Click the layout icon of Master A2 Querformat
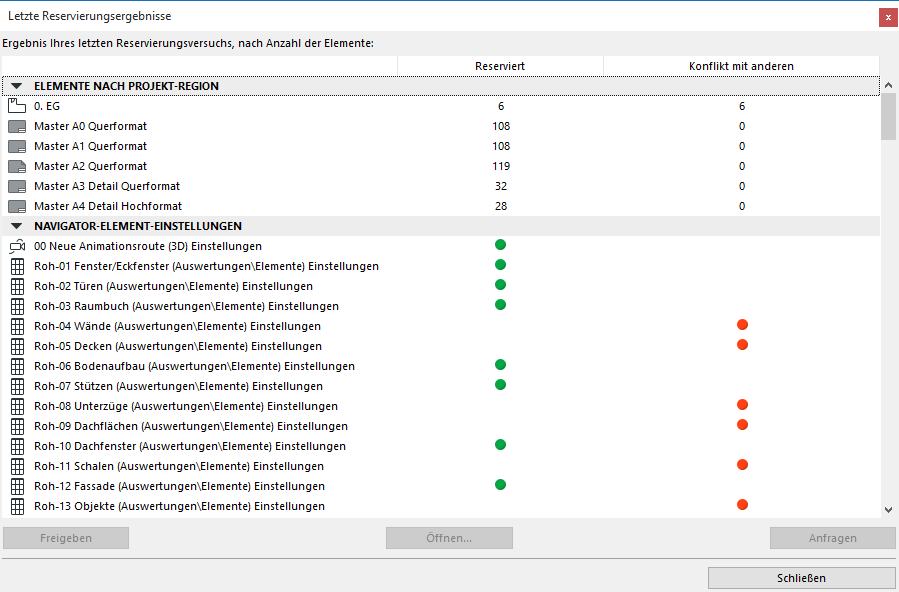The image size is (899, 592). pos(17,166)
